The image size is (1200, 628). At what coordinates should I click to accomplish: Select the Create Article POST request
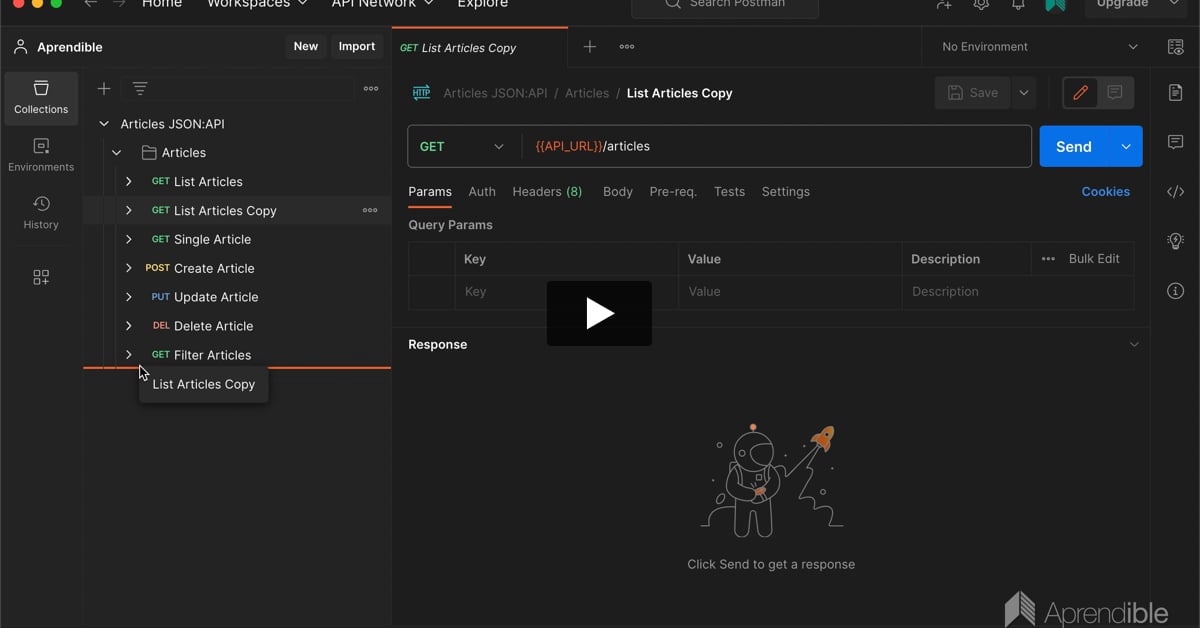(214, 268)
